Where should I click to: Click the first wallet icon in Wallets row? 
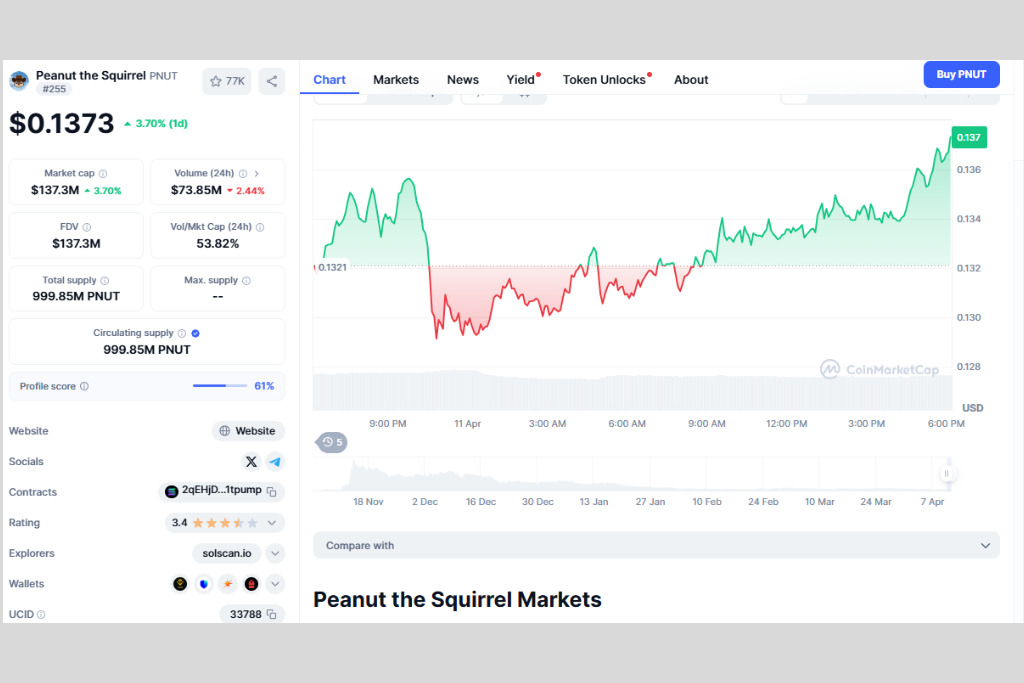(x=180, y=584)
